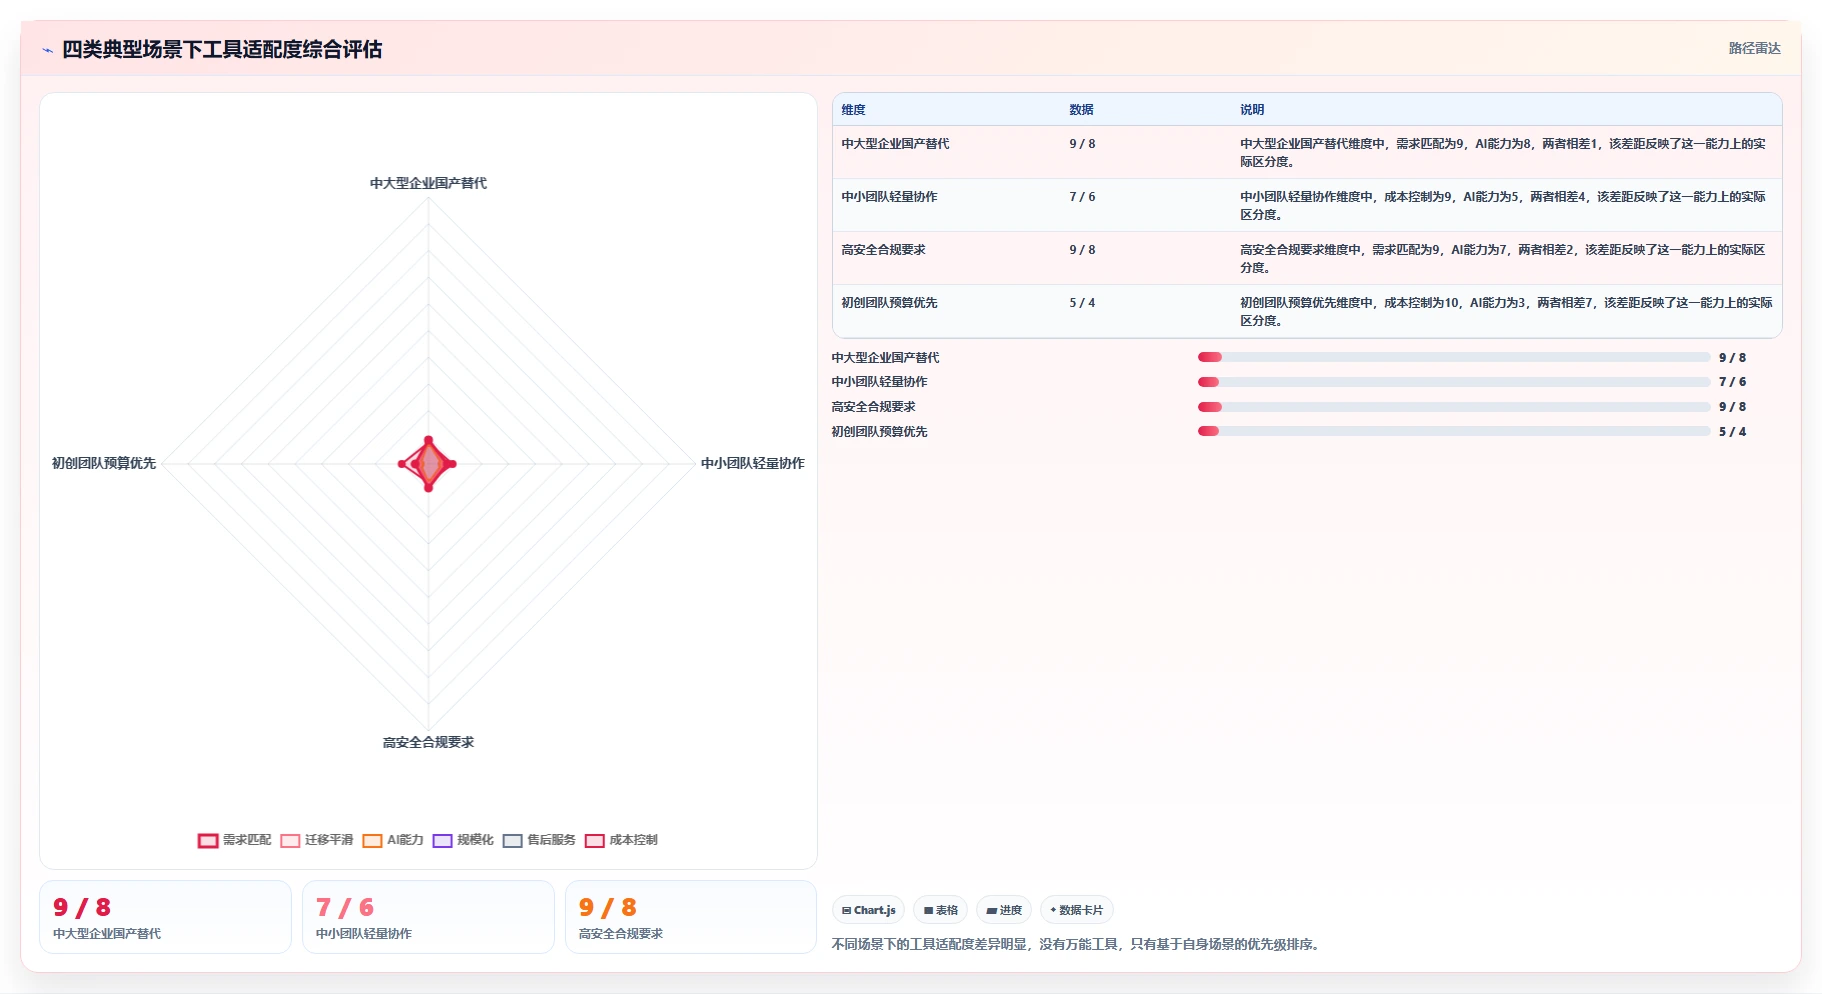The width and height of the screenshot is (1822, 994).
Task: Click the 路径雷达 label in header
Action: (x=1754, y=48)
